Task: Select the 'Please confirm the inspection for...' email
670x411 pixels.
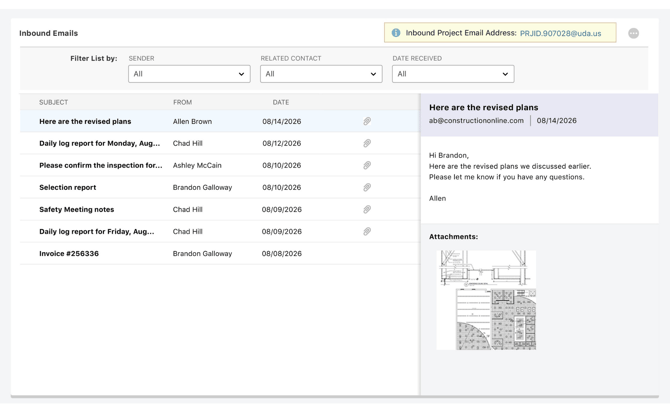Action: (x=220, y=165)
